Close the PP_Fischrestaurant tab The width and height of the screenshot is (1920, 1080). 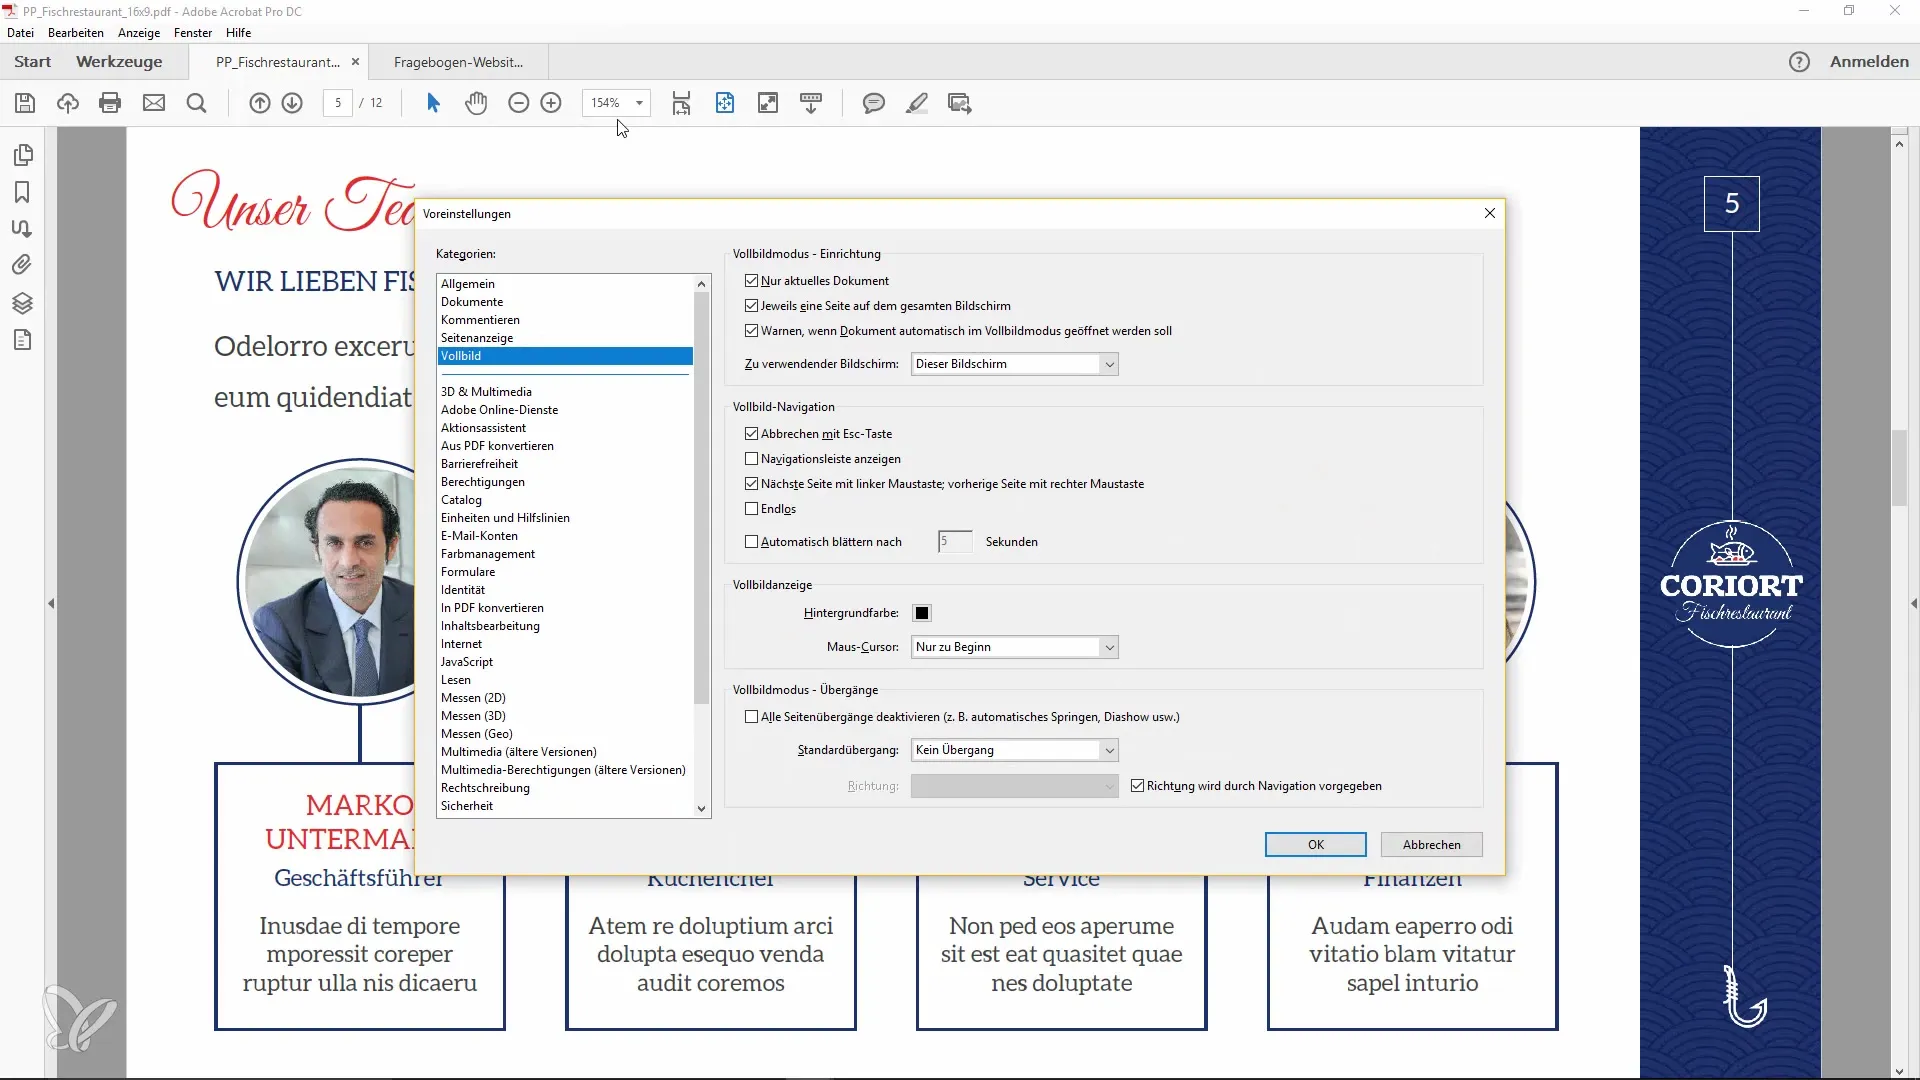coord(355,62)
